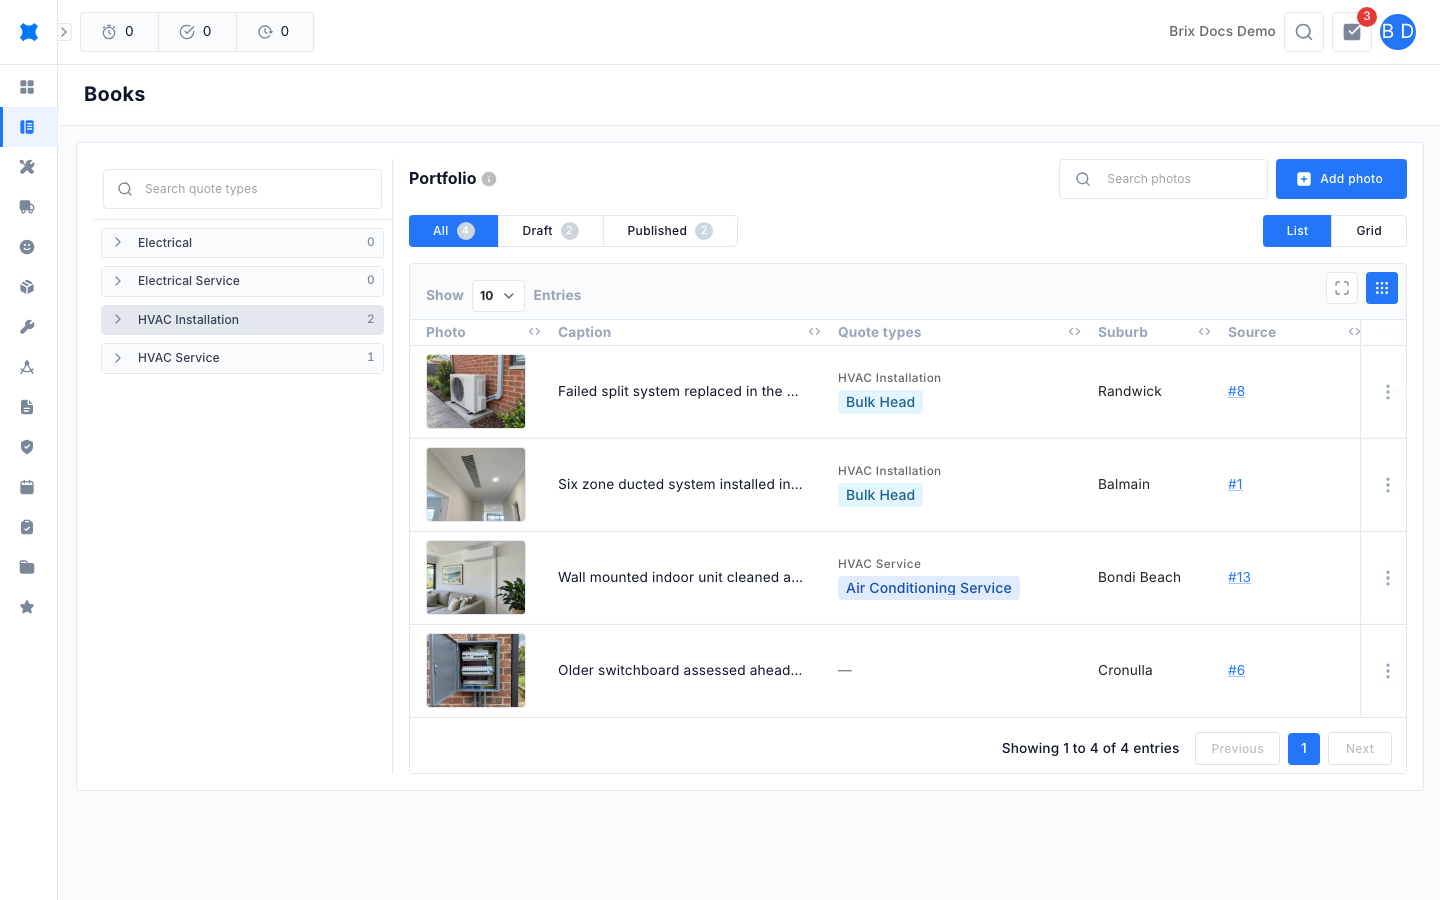Screen dimensions: 1440x900
Task: Expand the HVAC Service quote type
Action: click(118, 358)
